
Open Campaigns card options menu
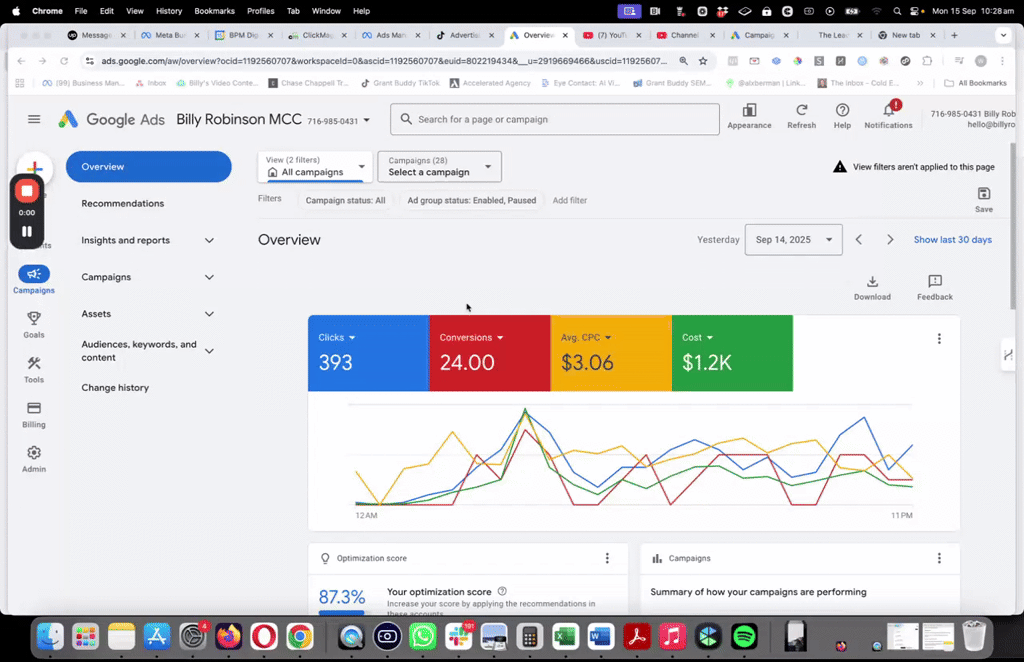939,558
